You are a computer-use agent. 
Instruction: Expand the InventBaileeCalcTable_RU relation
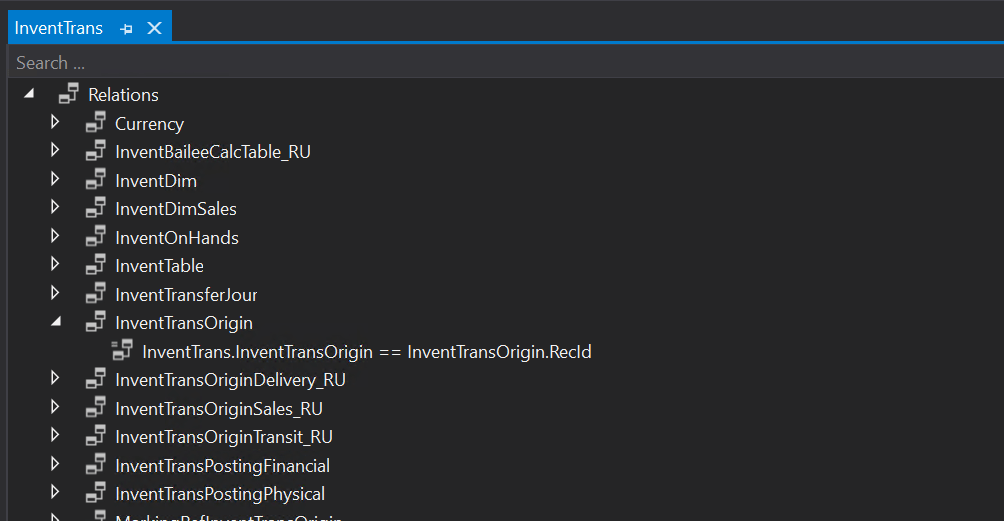point(56,152)
